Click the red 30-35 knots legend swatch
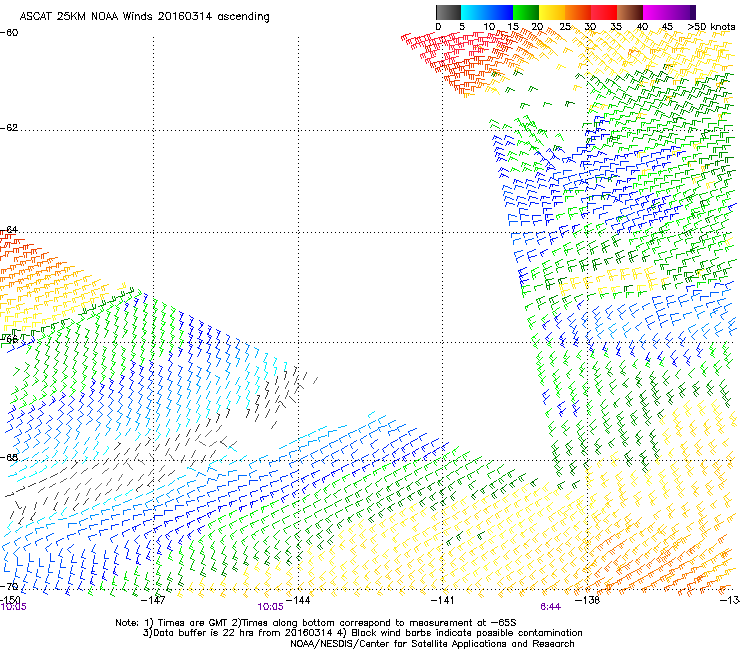Viewport: 740px width, 650px height. (604, 12)
